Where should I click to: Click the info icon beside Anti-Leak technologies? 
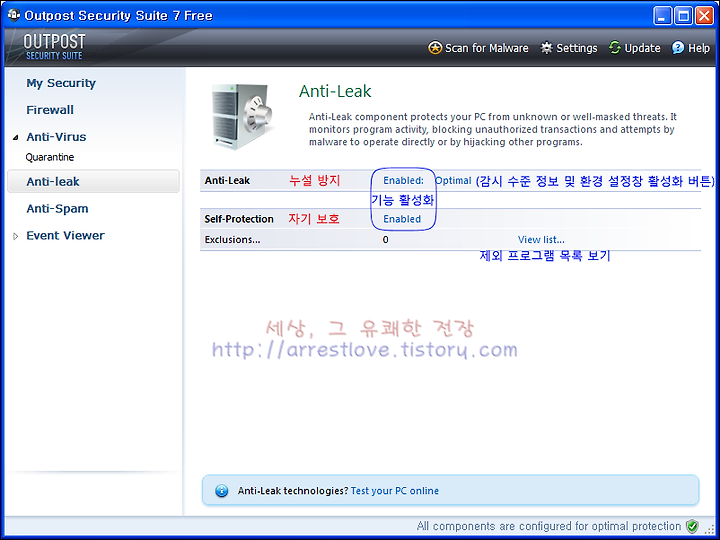(221, 491)
